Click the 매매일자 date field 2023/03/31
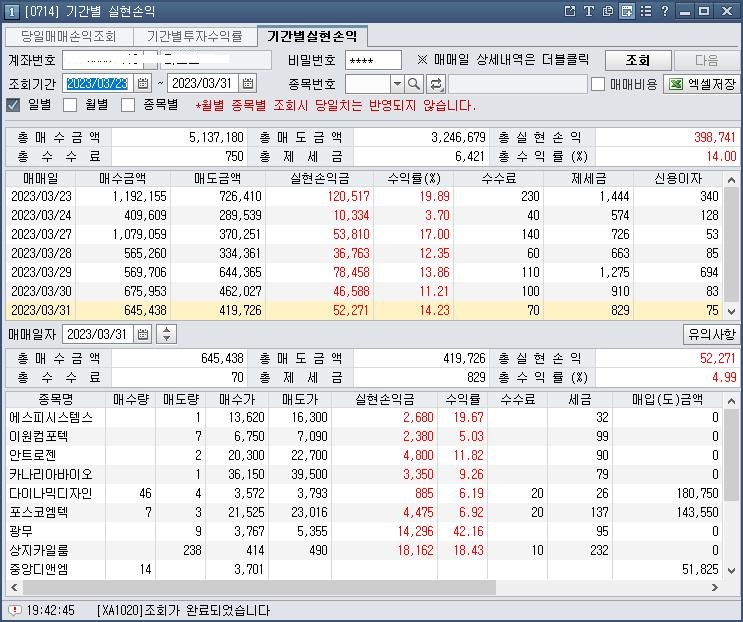This screenshot has width=743, height=622. [98, 334]
